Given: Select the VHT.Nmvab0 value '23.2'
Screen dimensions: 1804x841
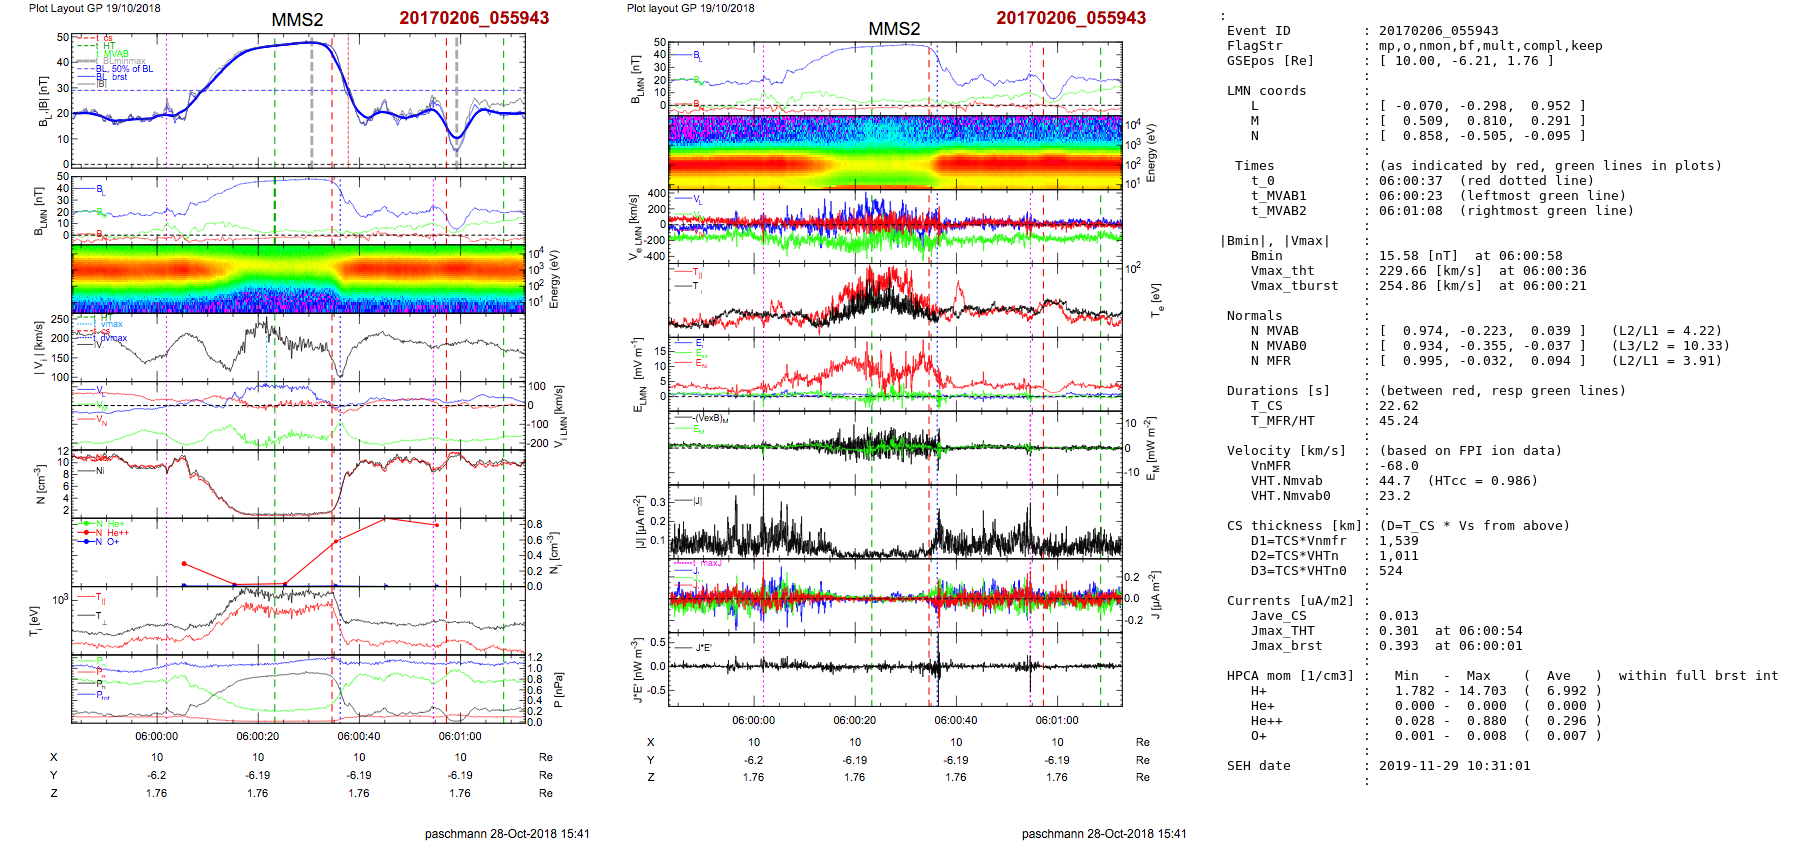Looking at the screenshot, I should coord(1394,496).
